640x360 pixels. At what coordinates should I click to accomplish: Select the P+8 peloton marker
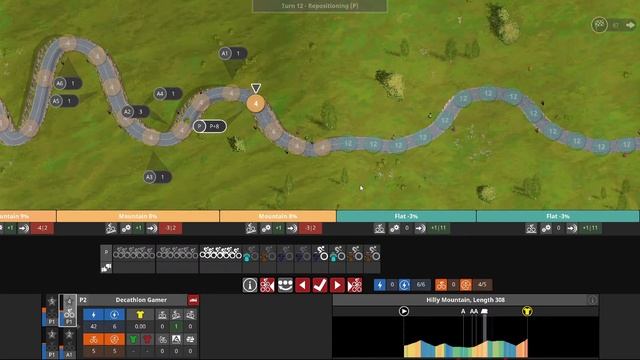pos(210,126)
